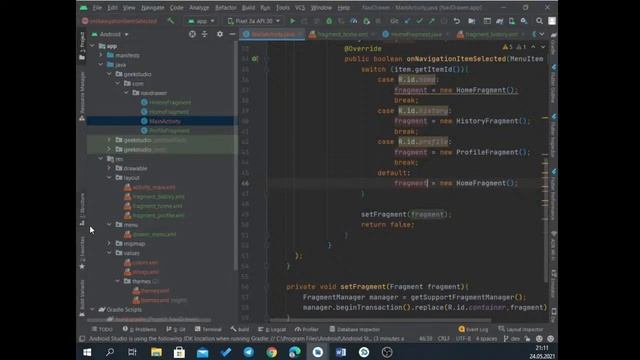This screenshot has height=360, width=640.
Task: Click the Git update project arrow icon
Action: 407,21
